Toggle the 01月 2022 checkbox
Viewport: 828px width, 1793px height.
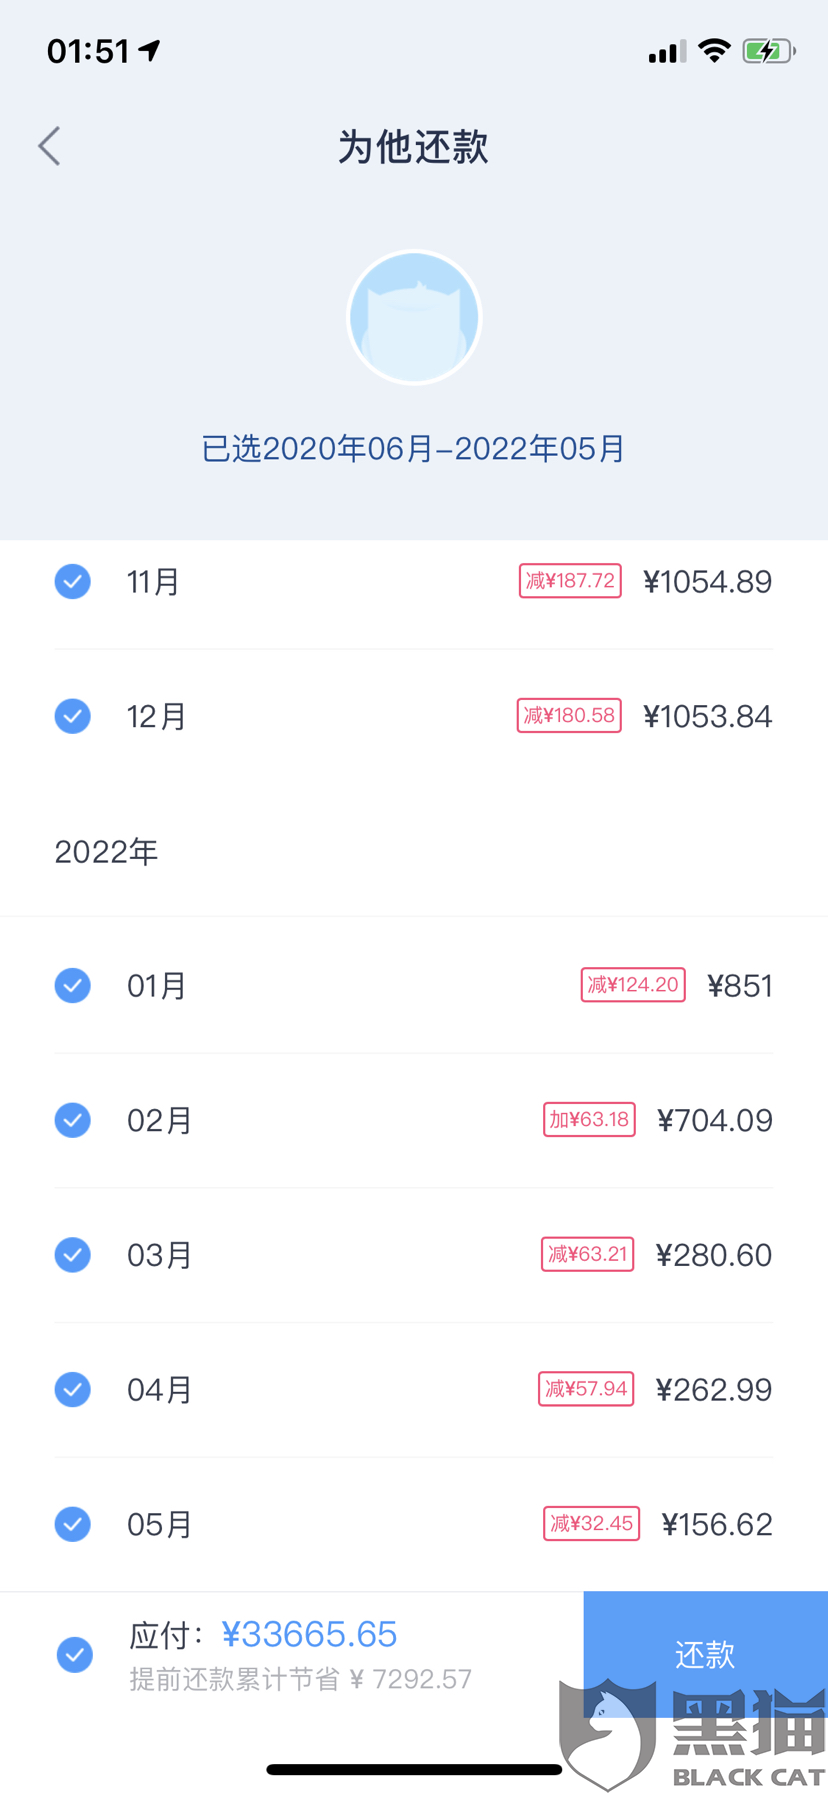pos(73,985)
